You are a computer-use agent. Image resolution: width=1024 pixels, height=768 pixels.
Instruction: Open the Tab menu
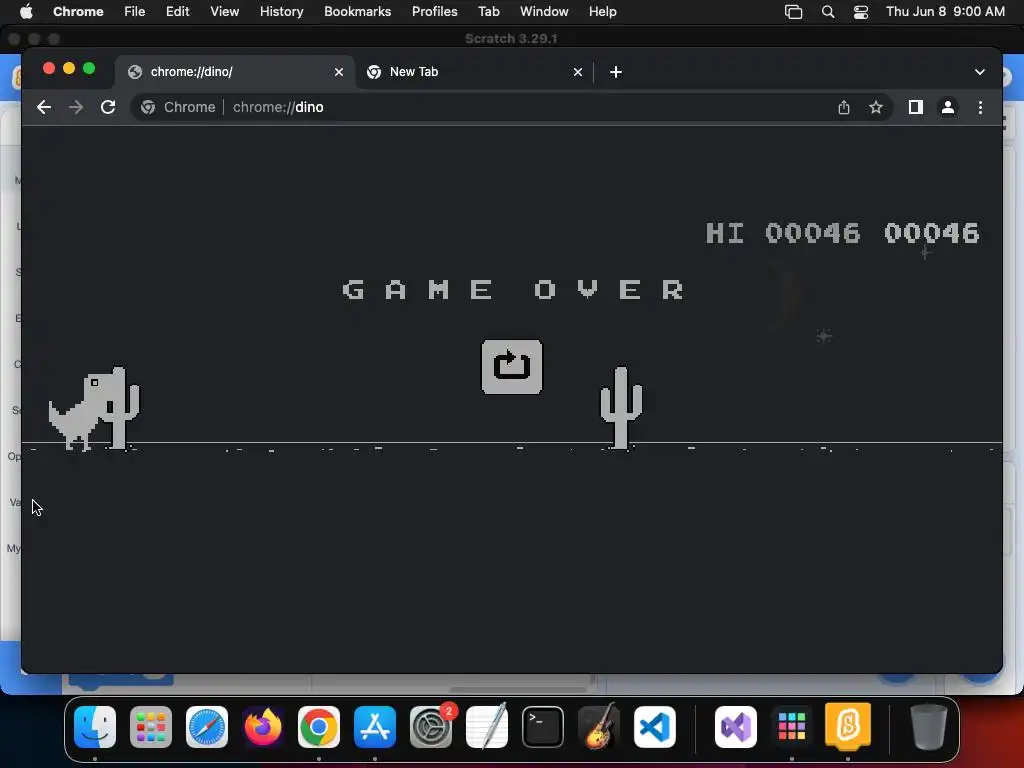coord(488,11)
